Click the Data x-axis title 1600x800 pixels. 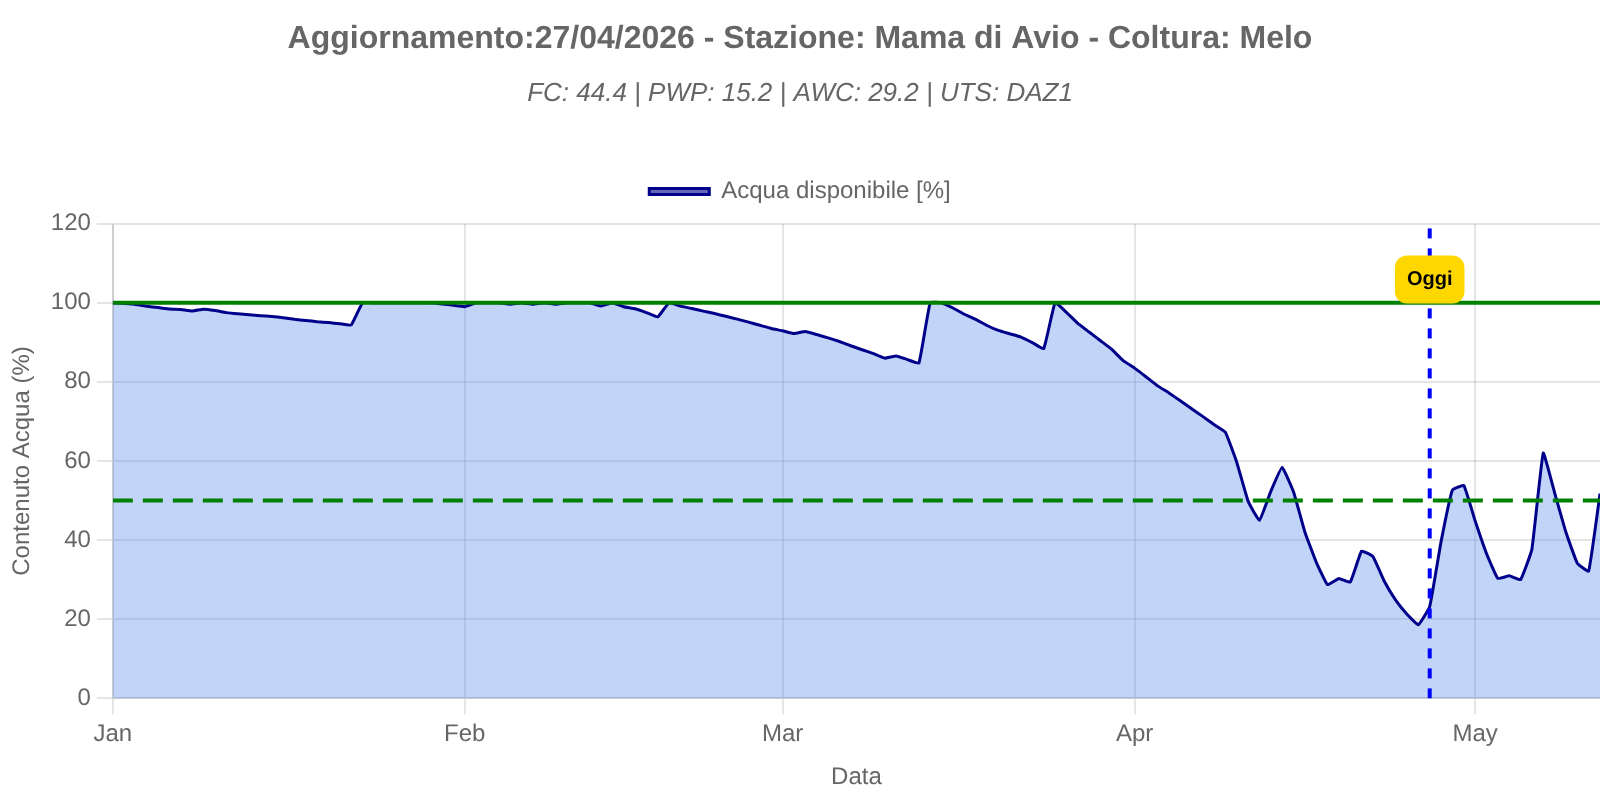(x=856, y=776)
